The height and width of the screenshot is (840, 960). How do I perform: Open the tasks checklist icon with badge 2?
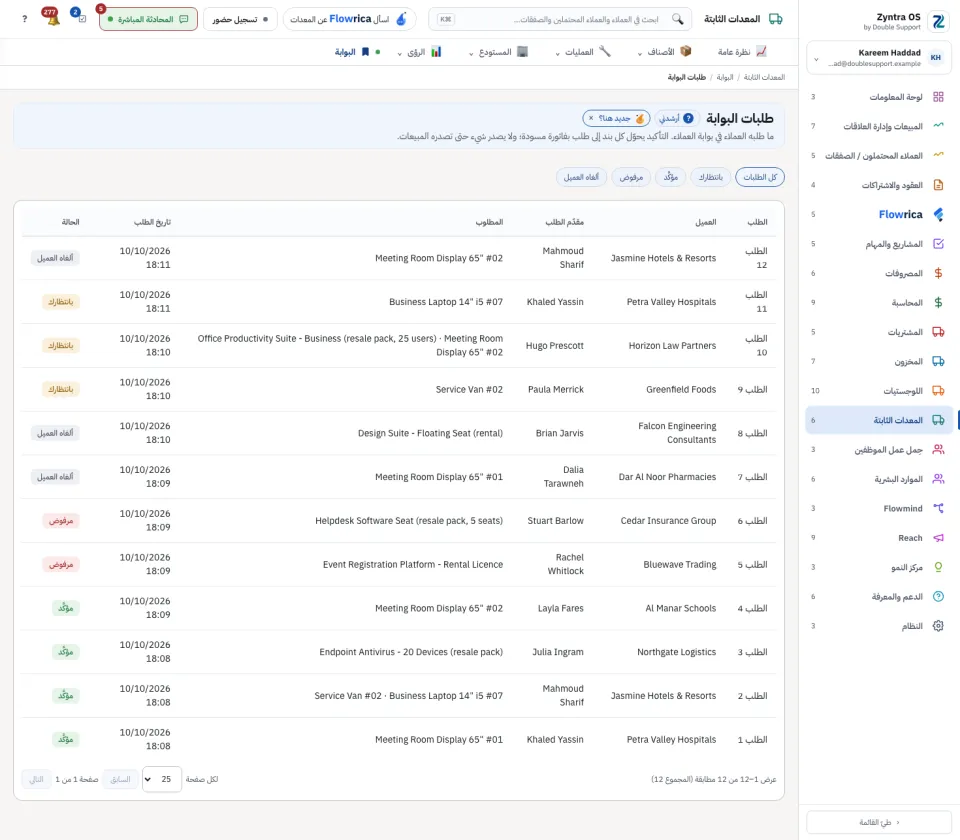pyautogui.click(x=80, y=17)
